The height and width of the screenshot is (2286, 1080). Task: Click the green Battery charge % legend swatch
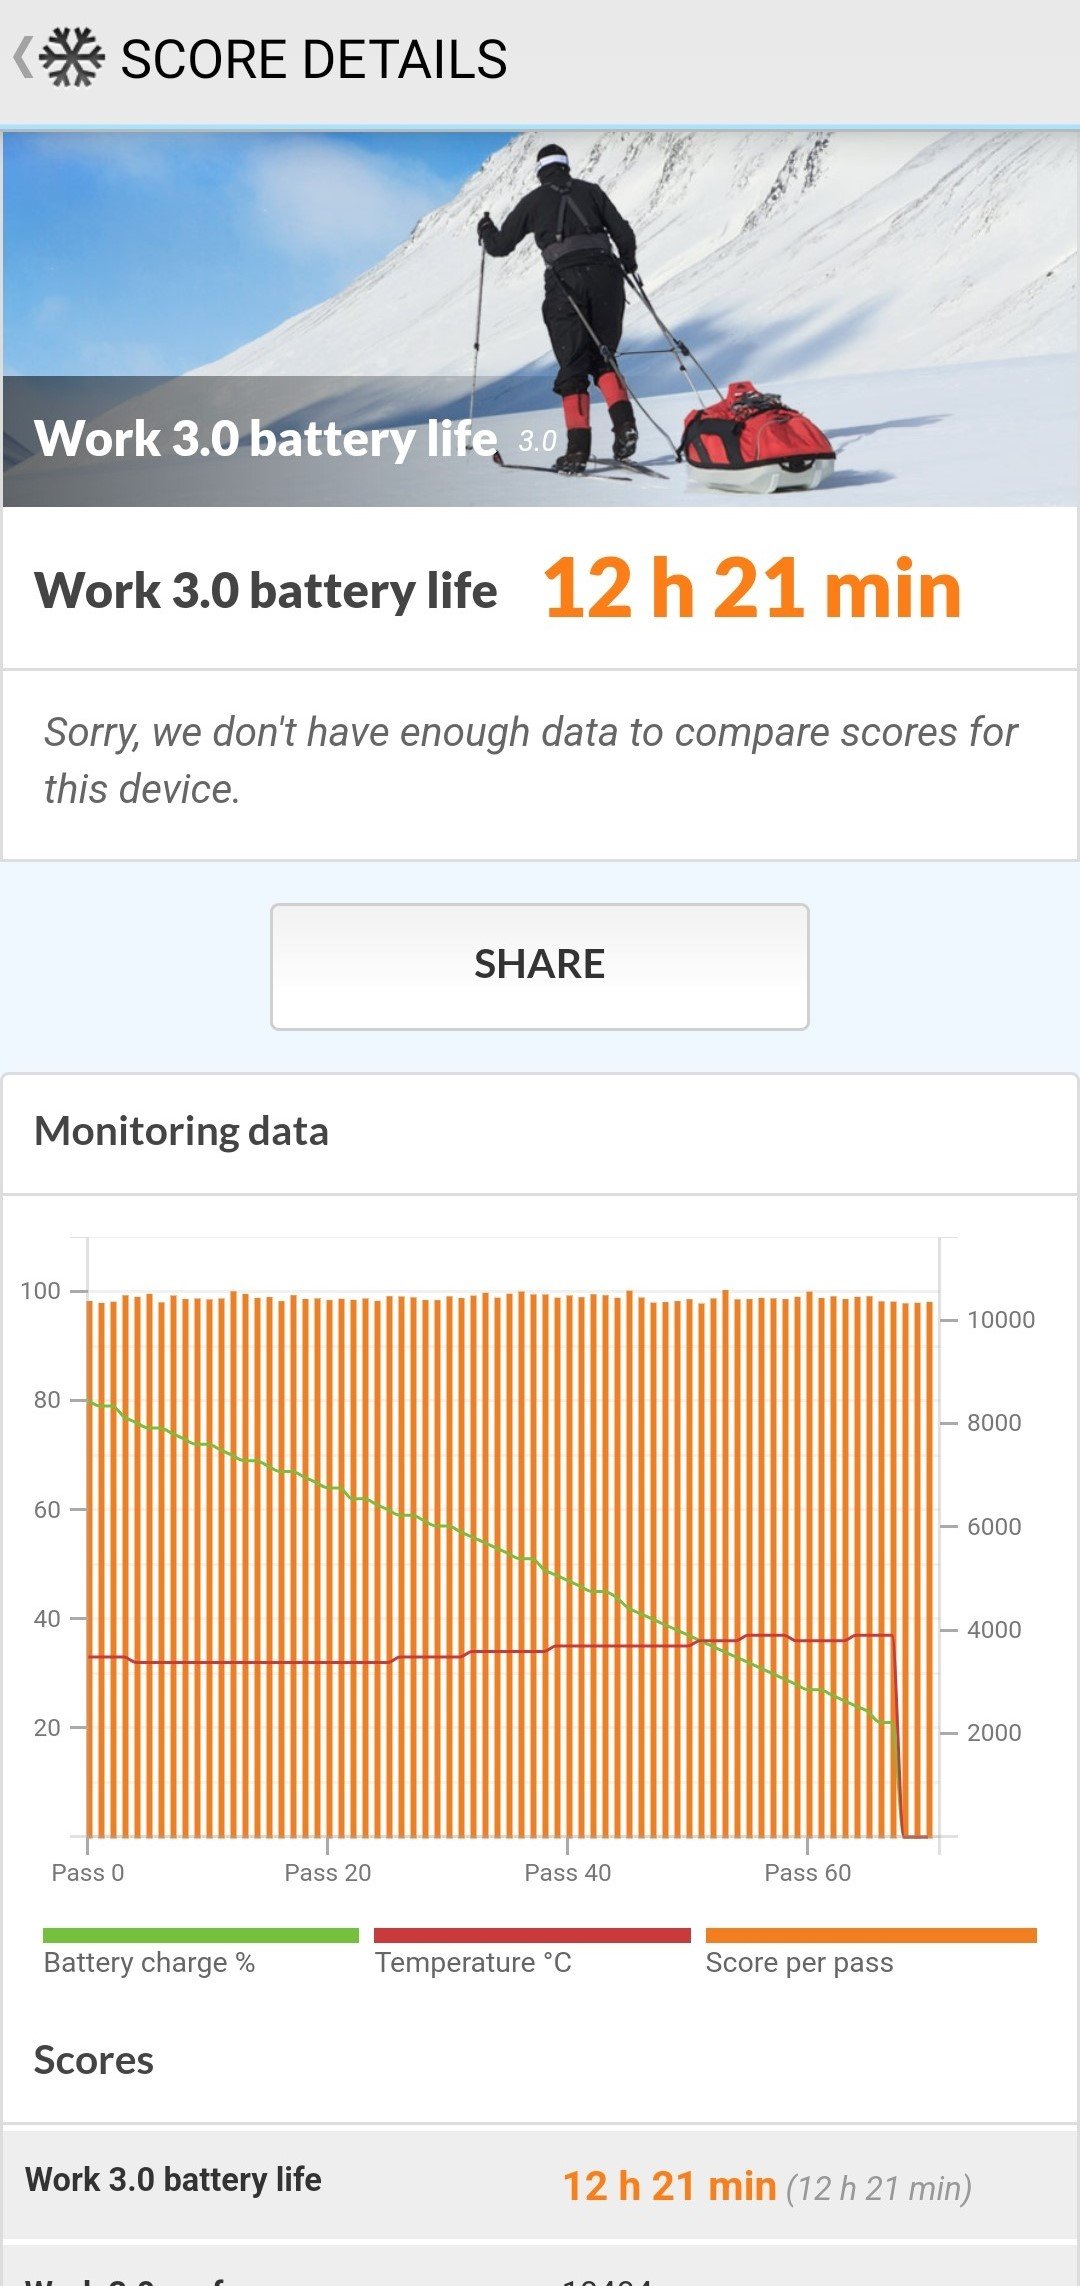[200, 1935]
